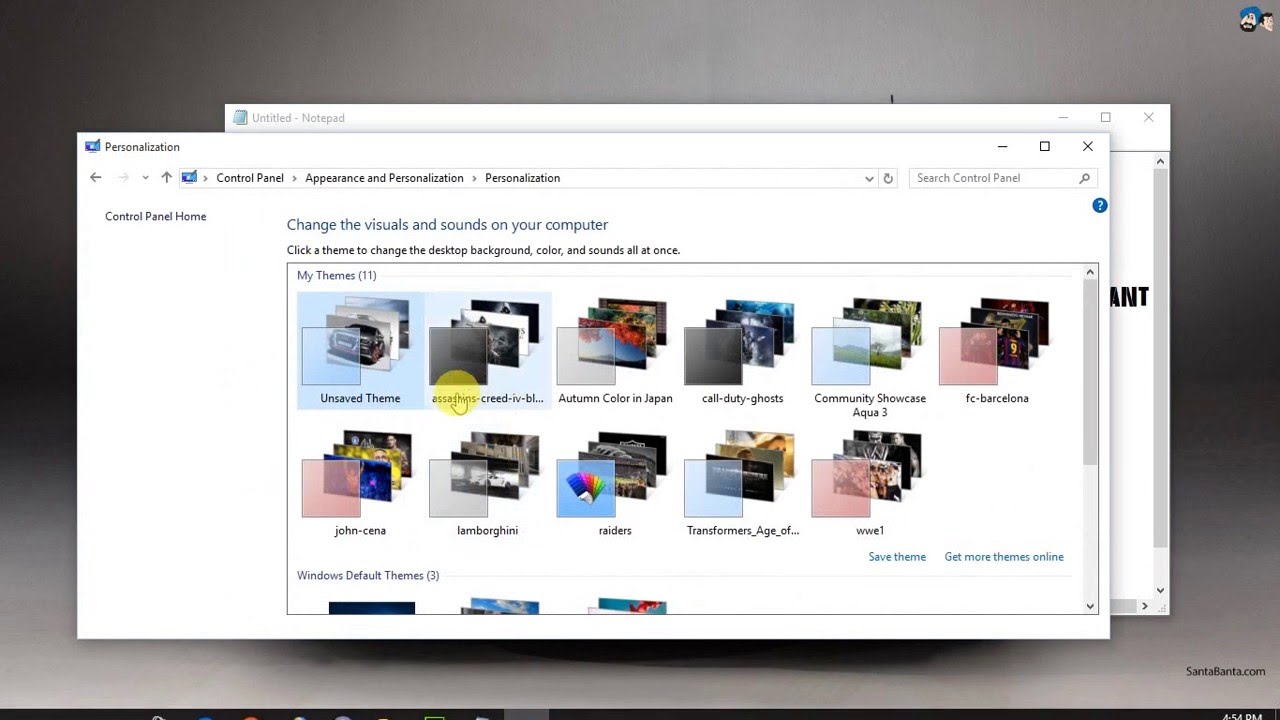1280x720 pixels.
Task: Pick the john-cena theme
Action: 360,484
